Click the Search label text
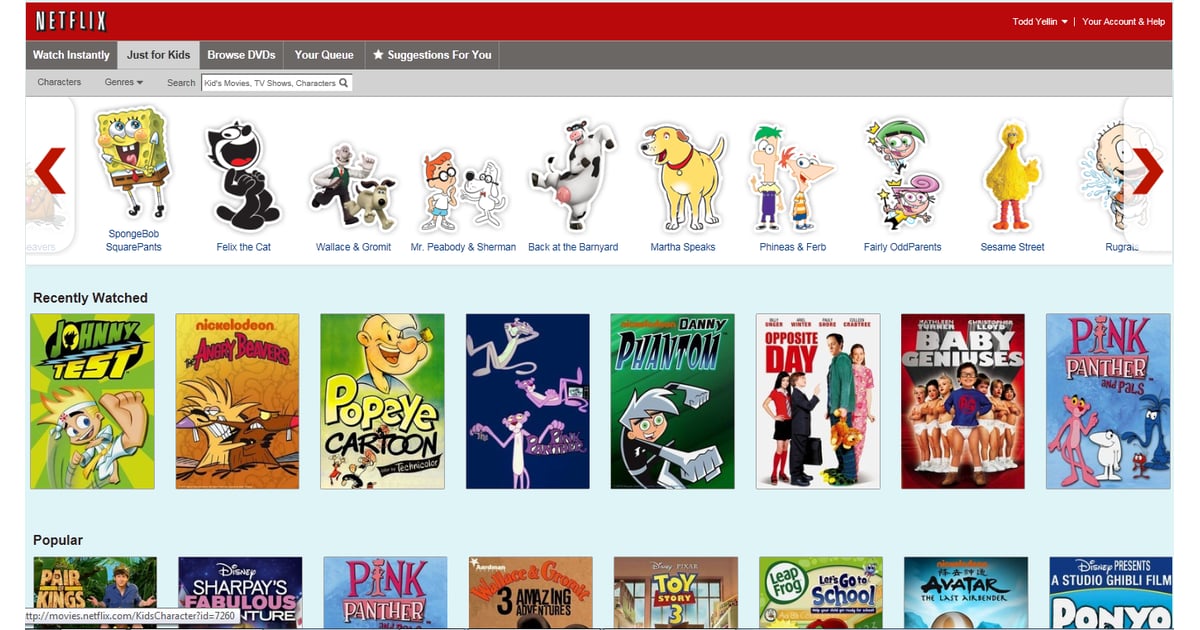 coord(181,83)
